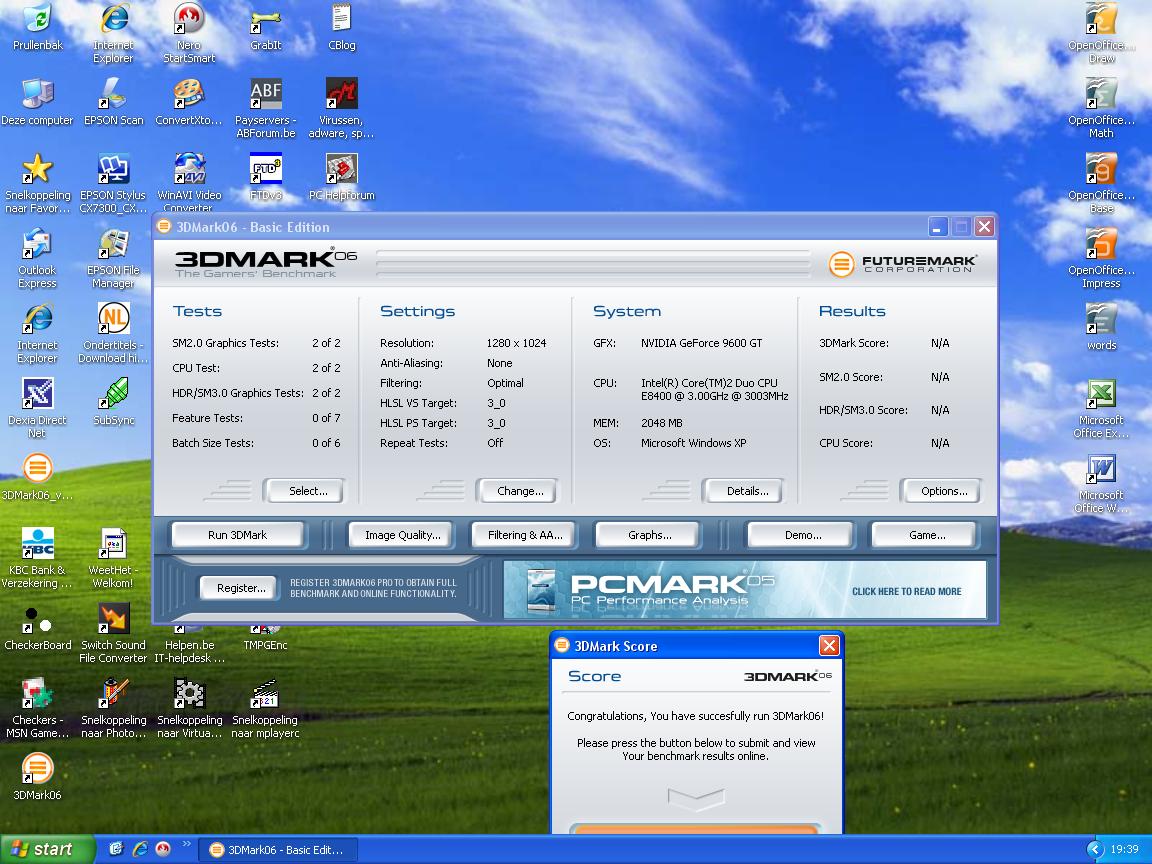Open WeetHet Welkom desktop shortcut
This screenshot has width=1152, height=864.
click(x=113, y=557)
